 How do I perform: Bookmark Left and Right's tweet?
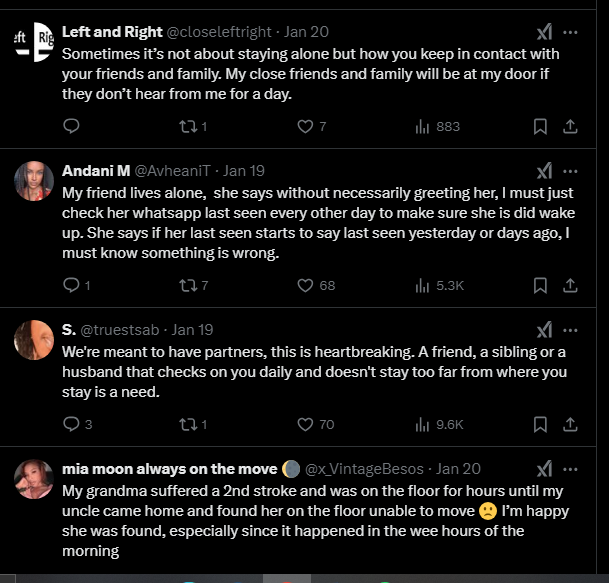pyautogui.click(x=540, y=126)
